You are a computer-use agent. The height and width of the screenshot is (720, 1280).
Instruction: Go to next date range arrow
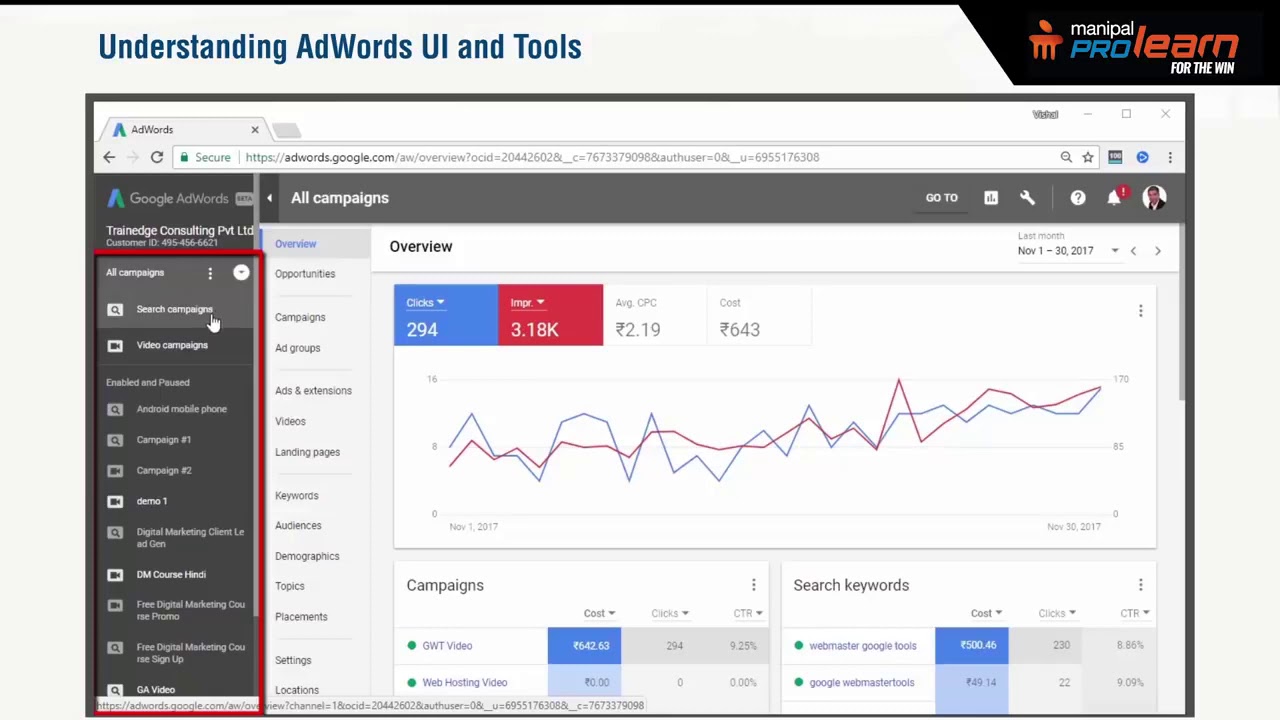(1158, 251)
